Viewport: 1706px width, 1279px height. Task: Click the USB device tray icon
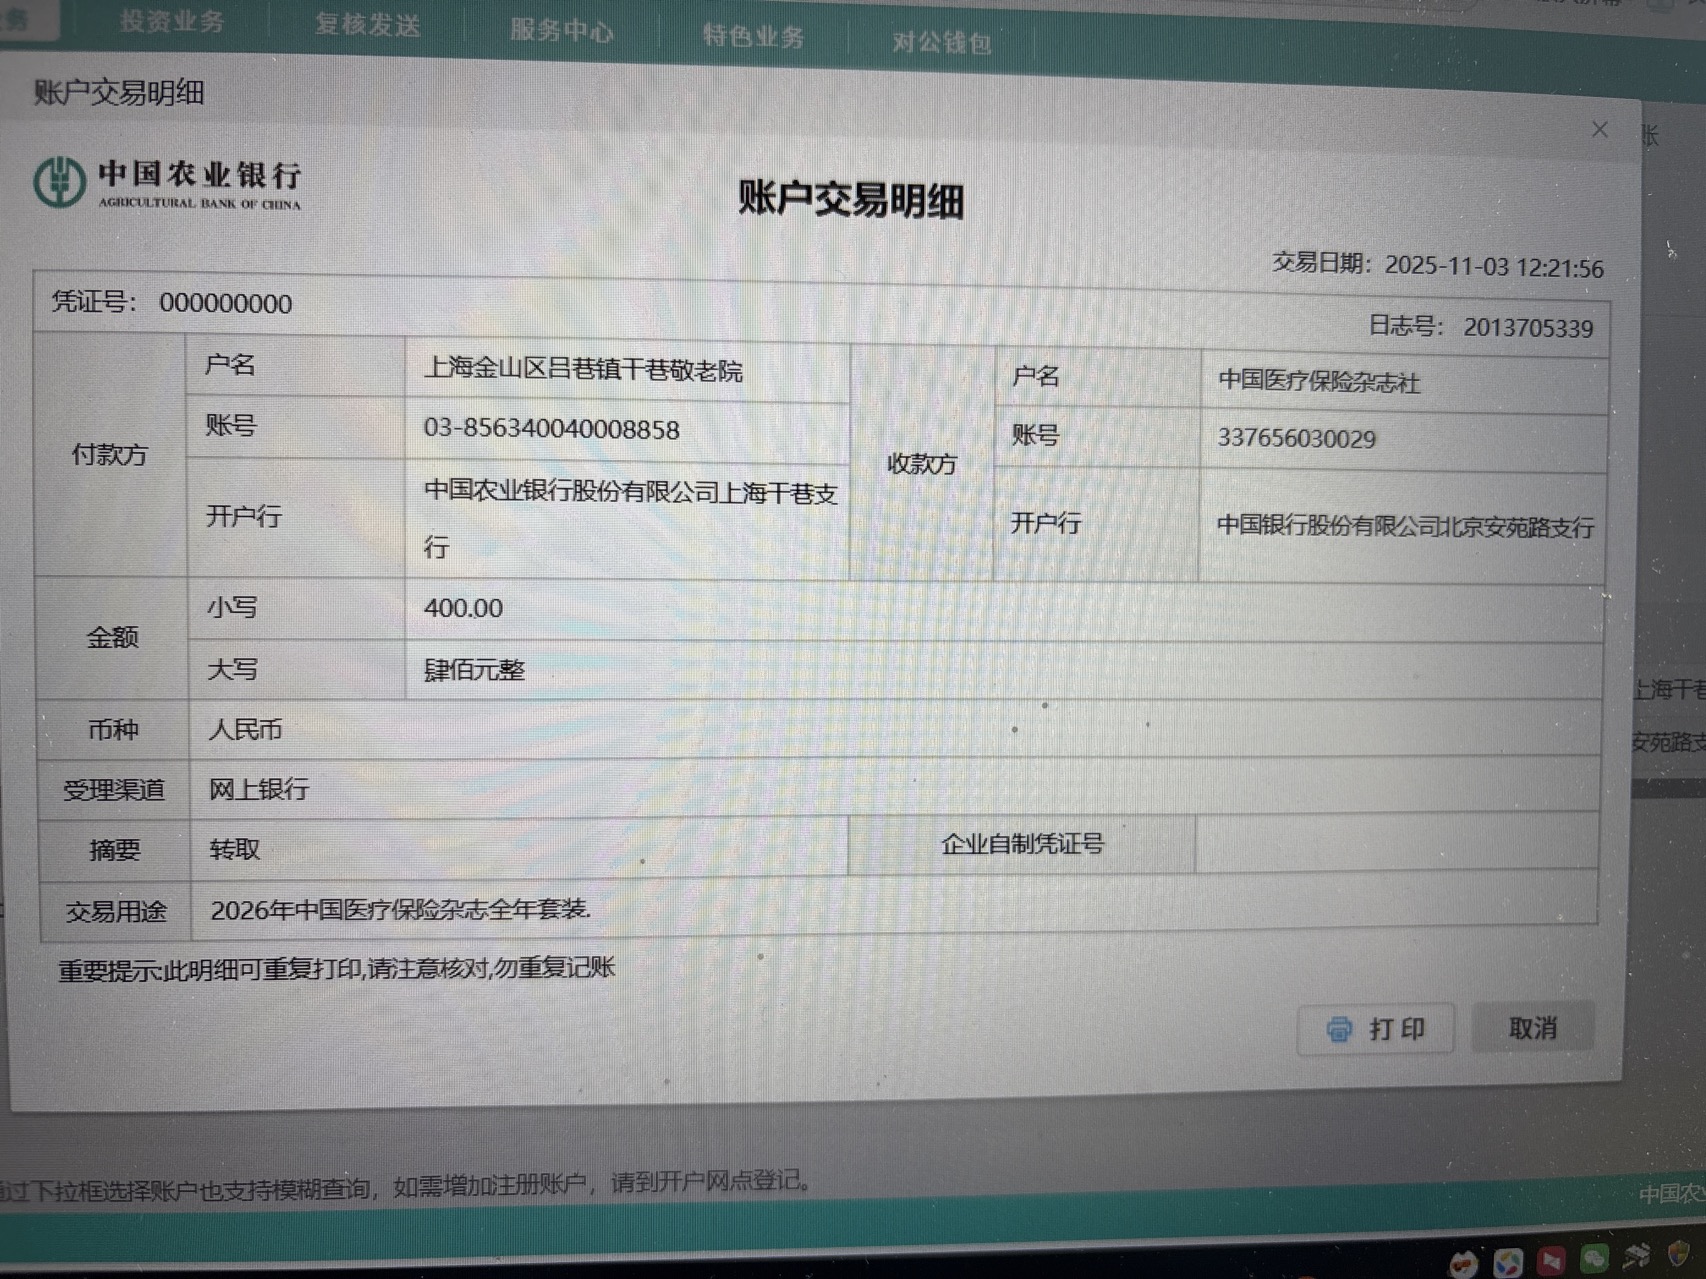click(1637, 1257)
